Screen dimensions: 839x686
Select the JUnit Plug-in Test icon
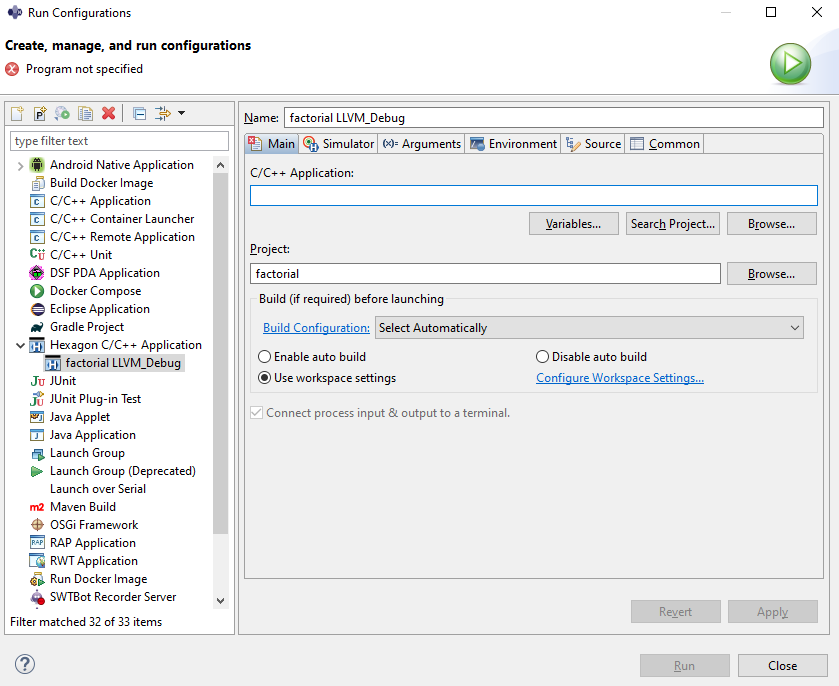click(x=37, y=399)
